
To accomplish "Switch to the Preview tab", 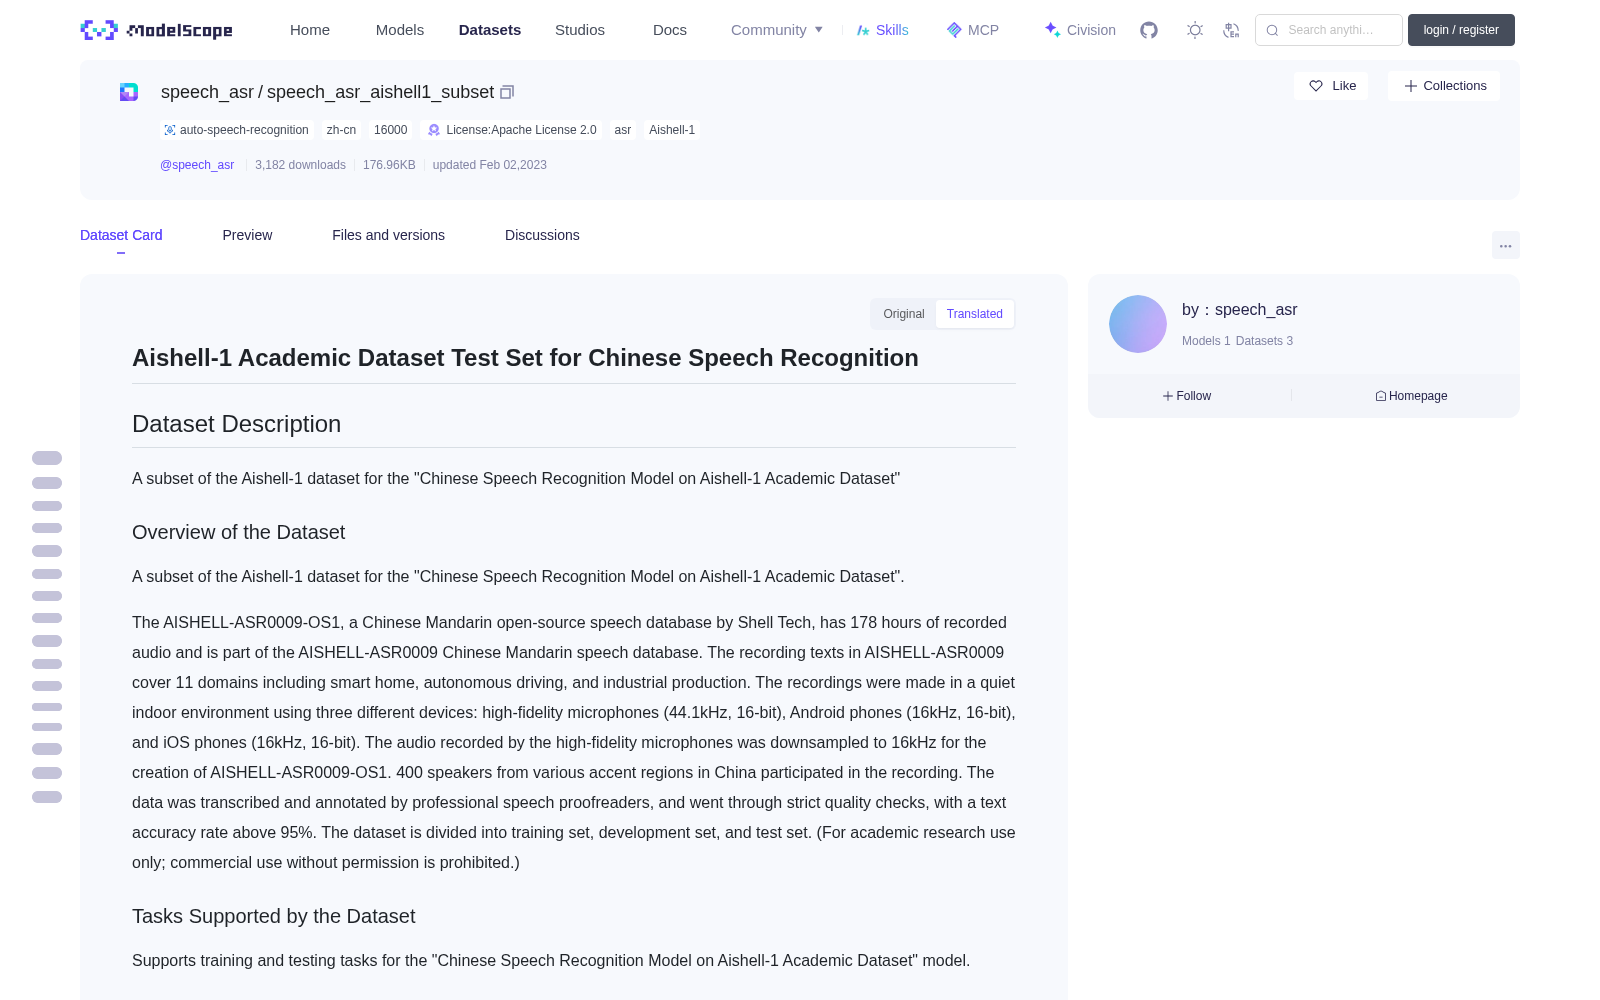I will (247, 235).
